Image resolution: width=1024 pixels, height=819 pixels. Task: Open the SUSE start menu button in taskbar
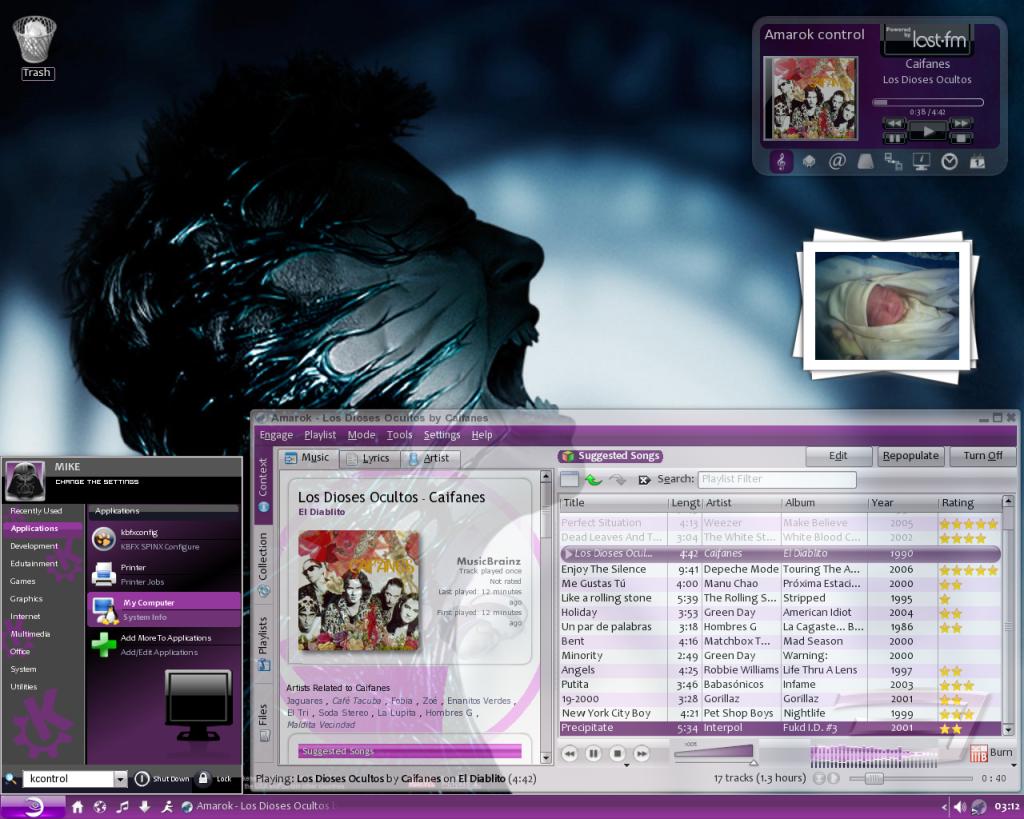click(33, 807)
